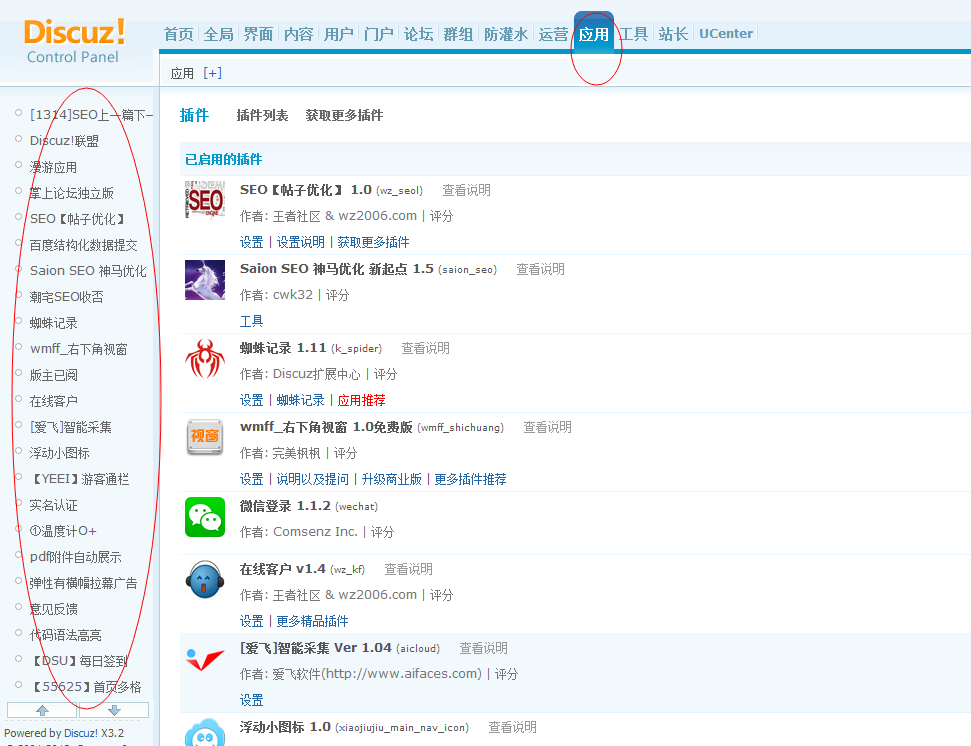971x746 pixels.
Task: Select the 应用 top menu tab
Action: tap(594, 34)
